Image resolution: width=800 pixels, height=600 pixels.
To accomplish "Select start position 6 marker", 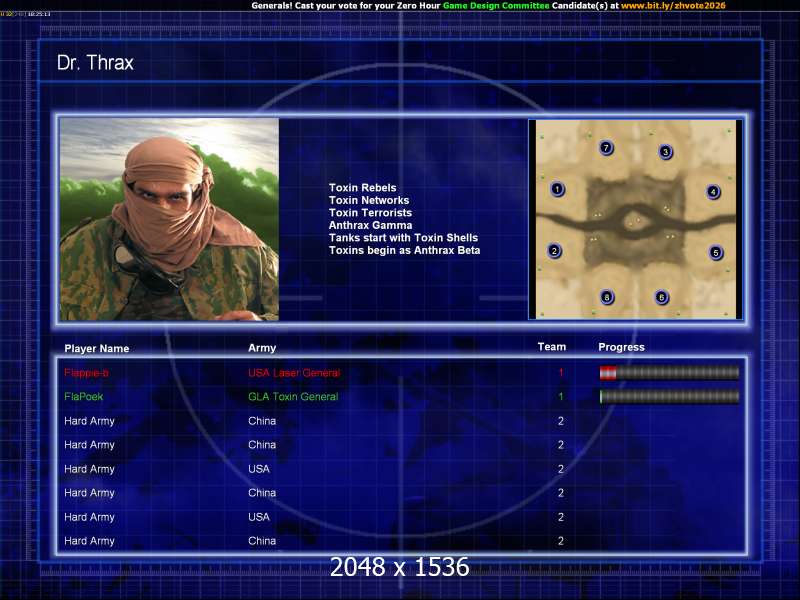I will click(x=661, y=297).
